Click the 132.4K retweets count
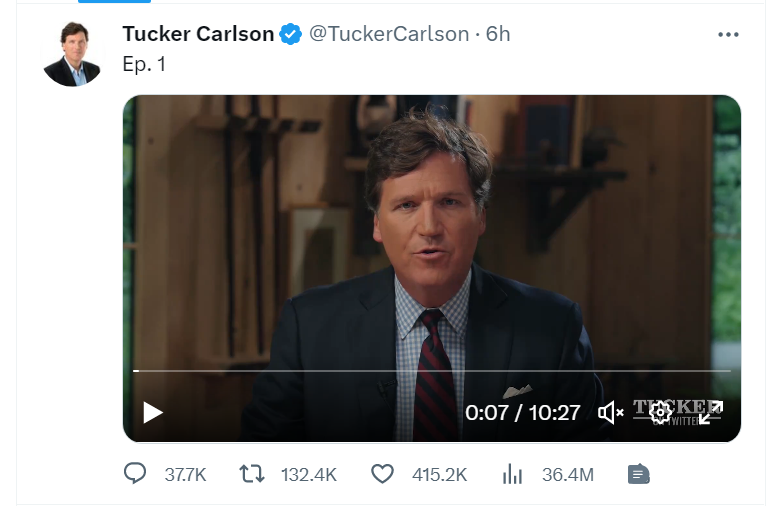This screenshot has height=506, width=769. click(309, 475)
